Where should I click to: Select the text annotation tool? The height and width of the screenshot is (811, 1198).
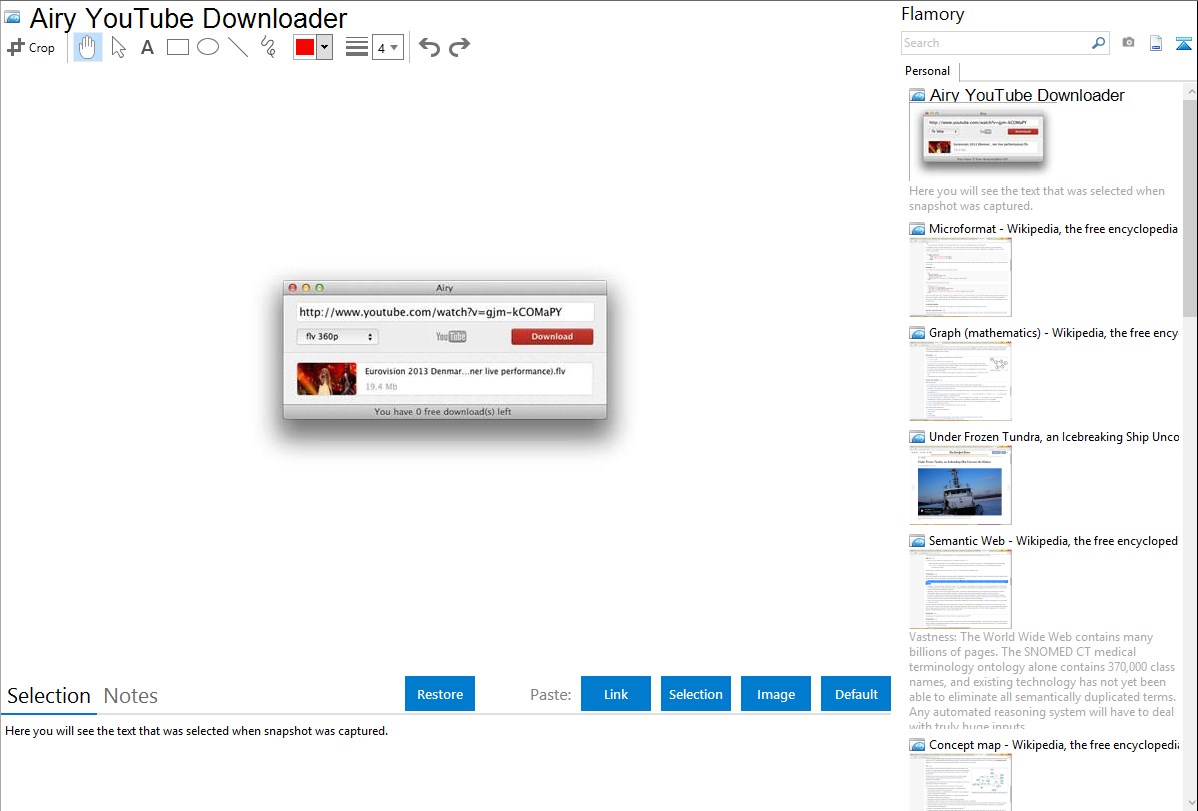pos(147,47)
